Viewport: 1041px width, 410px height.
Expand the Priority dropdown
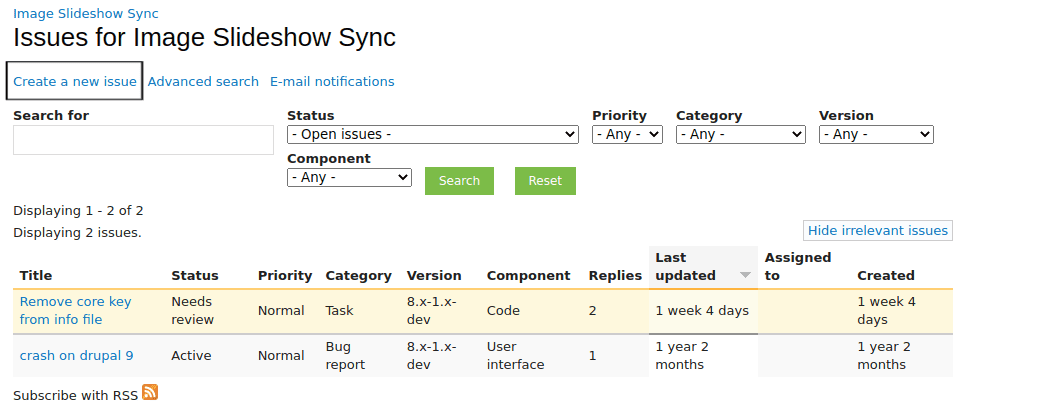[x=627, y=134]
